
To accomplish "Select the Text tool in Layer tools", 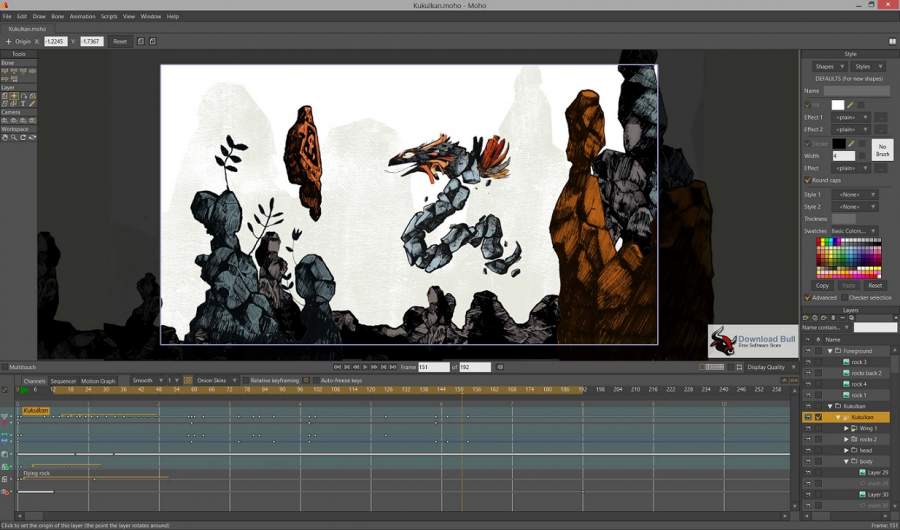I will pos(23,104).
